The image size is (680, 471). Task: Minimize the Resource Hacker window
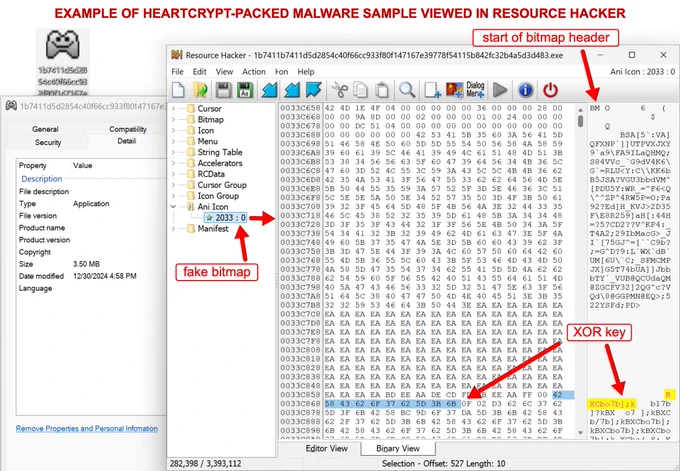(600, 55)
